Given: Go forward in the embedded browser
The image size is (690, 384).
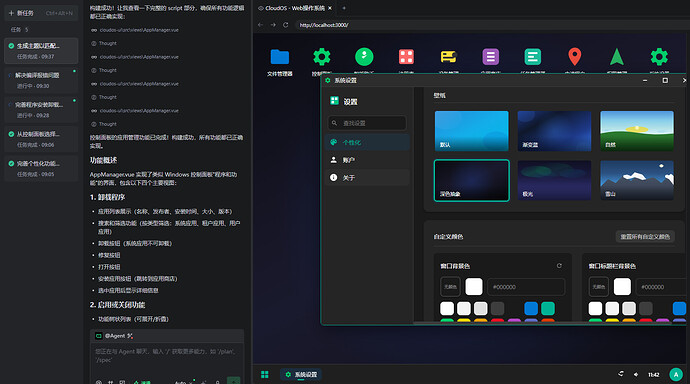Looking at the screenshot, I should [273, 25].
